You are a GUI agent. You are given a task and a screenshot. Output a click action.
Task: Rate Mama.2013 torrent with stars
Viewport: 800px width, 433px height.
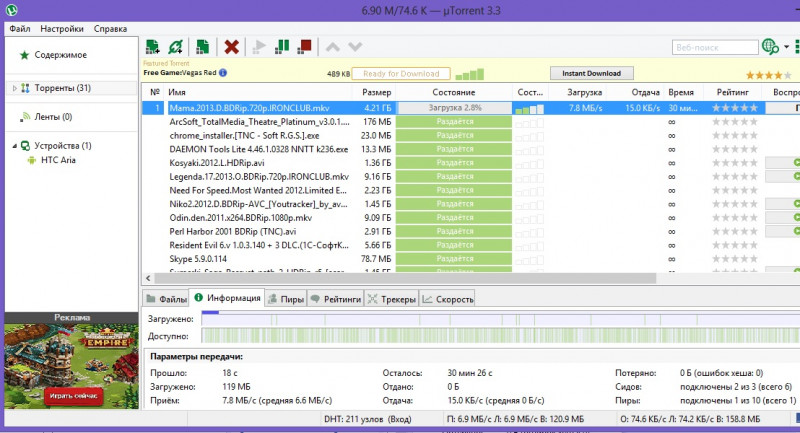(x=735, y=108)
